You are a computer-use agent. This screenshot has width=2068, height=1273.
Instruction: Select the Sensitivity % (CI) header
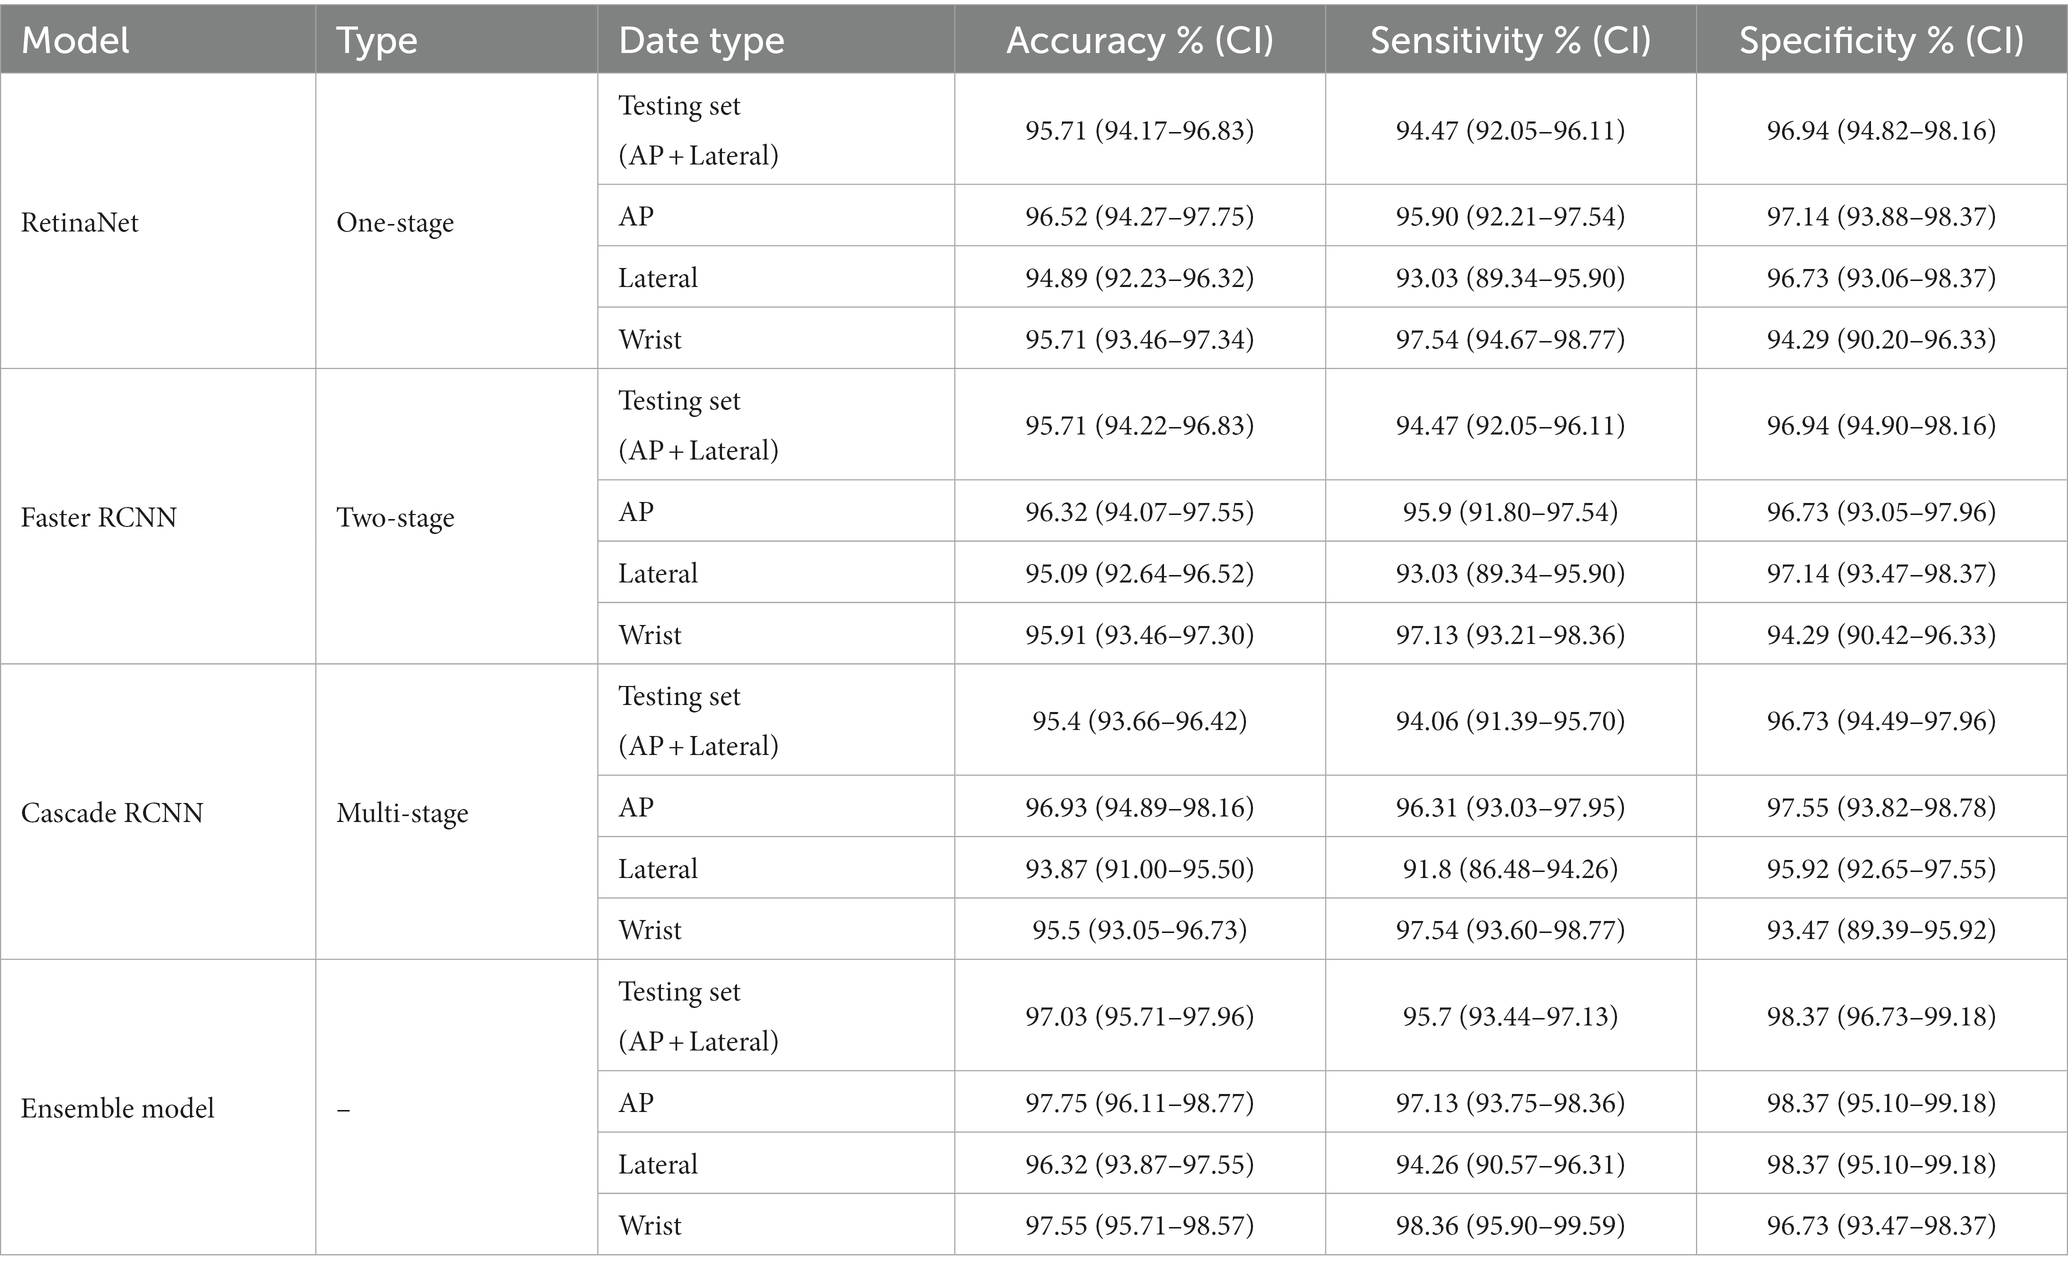click(x=1510, y=41)
